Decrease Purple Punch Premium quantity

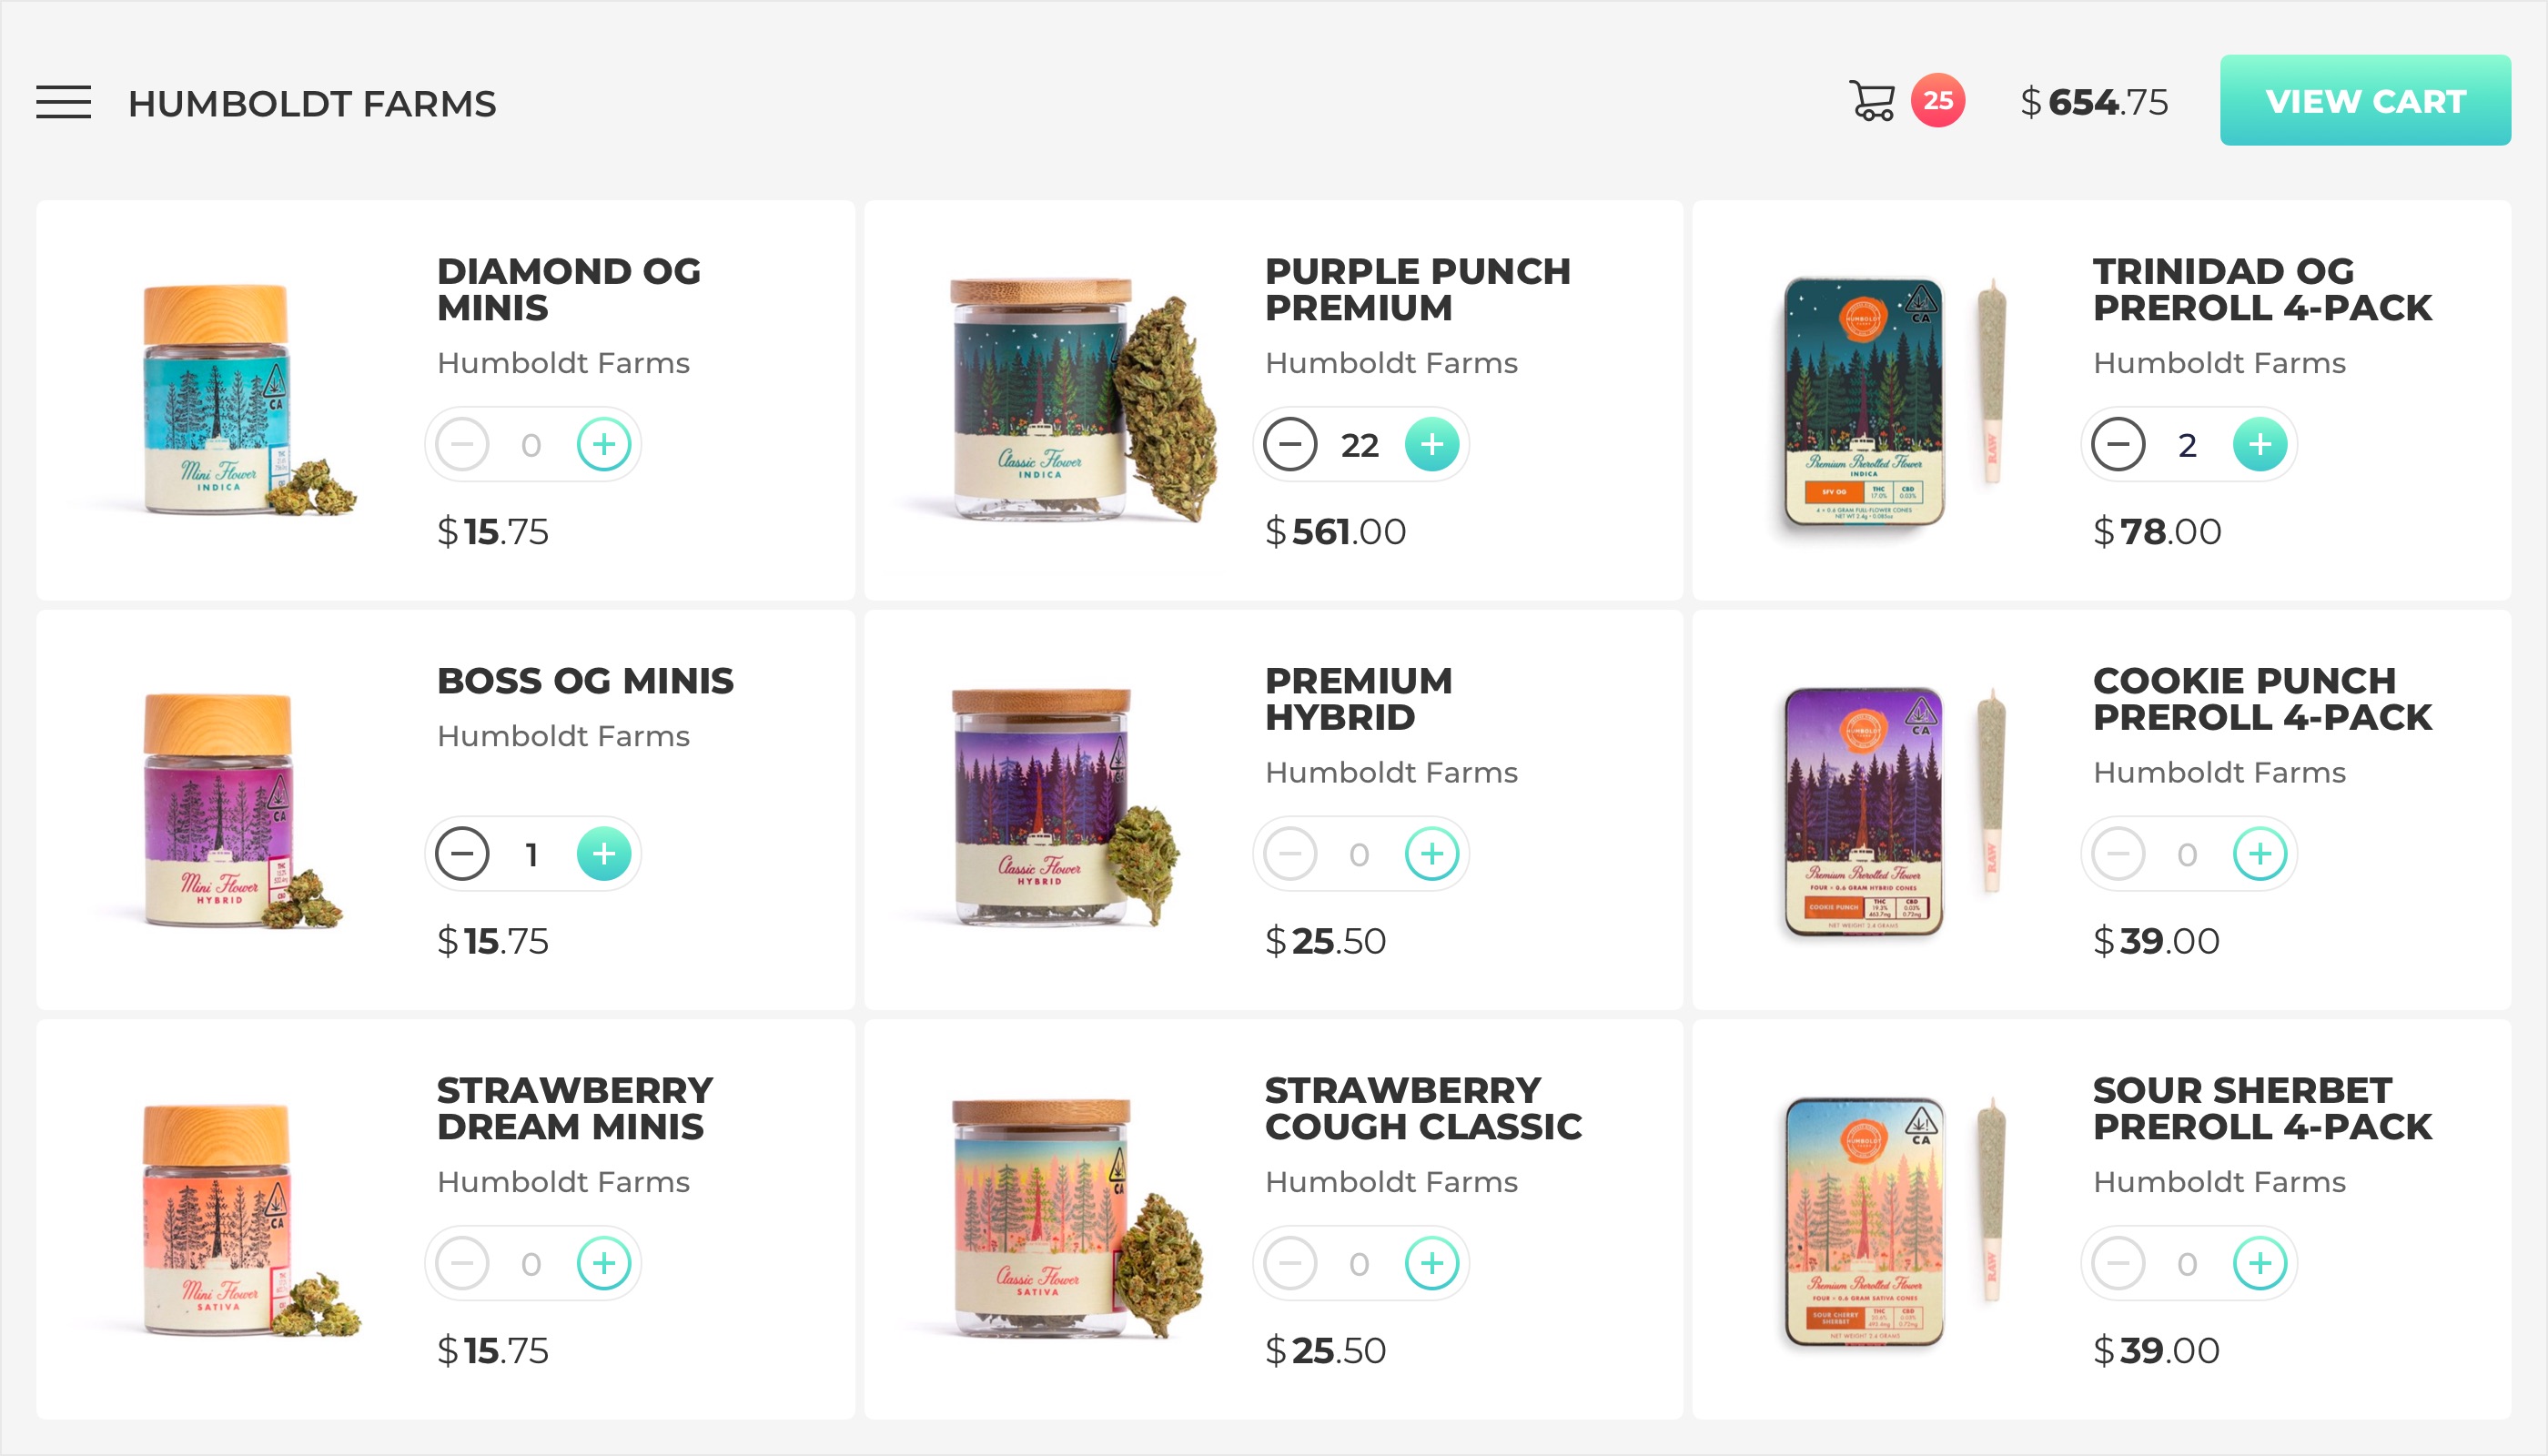coord(1290,444)
